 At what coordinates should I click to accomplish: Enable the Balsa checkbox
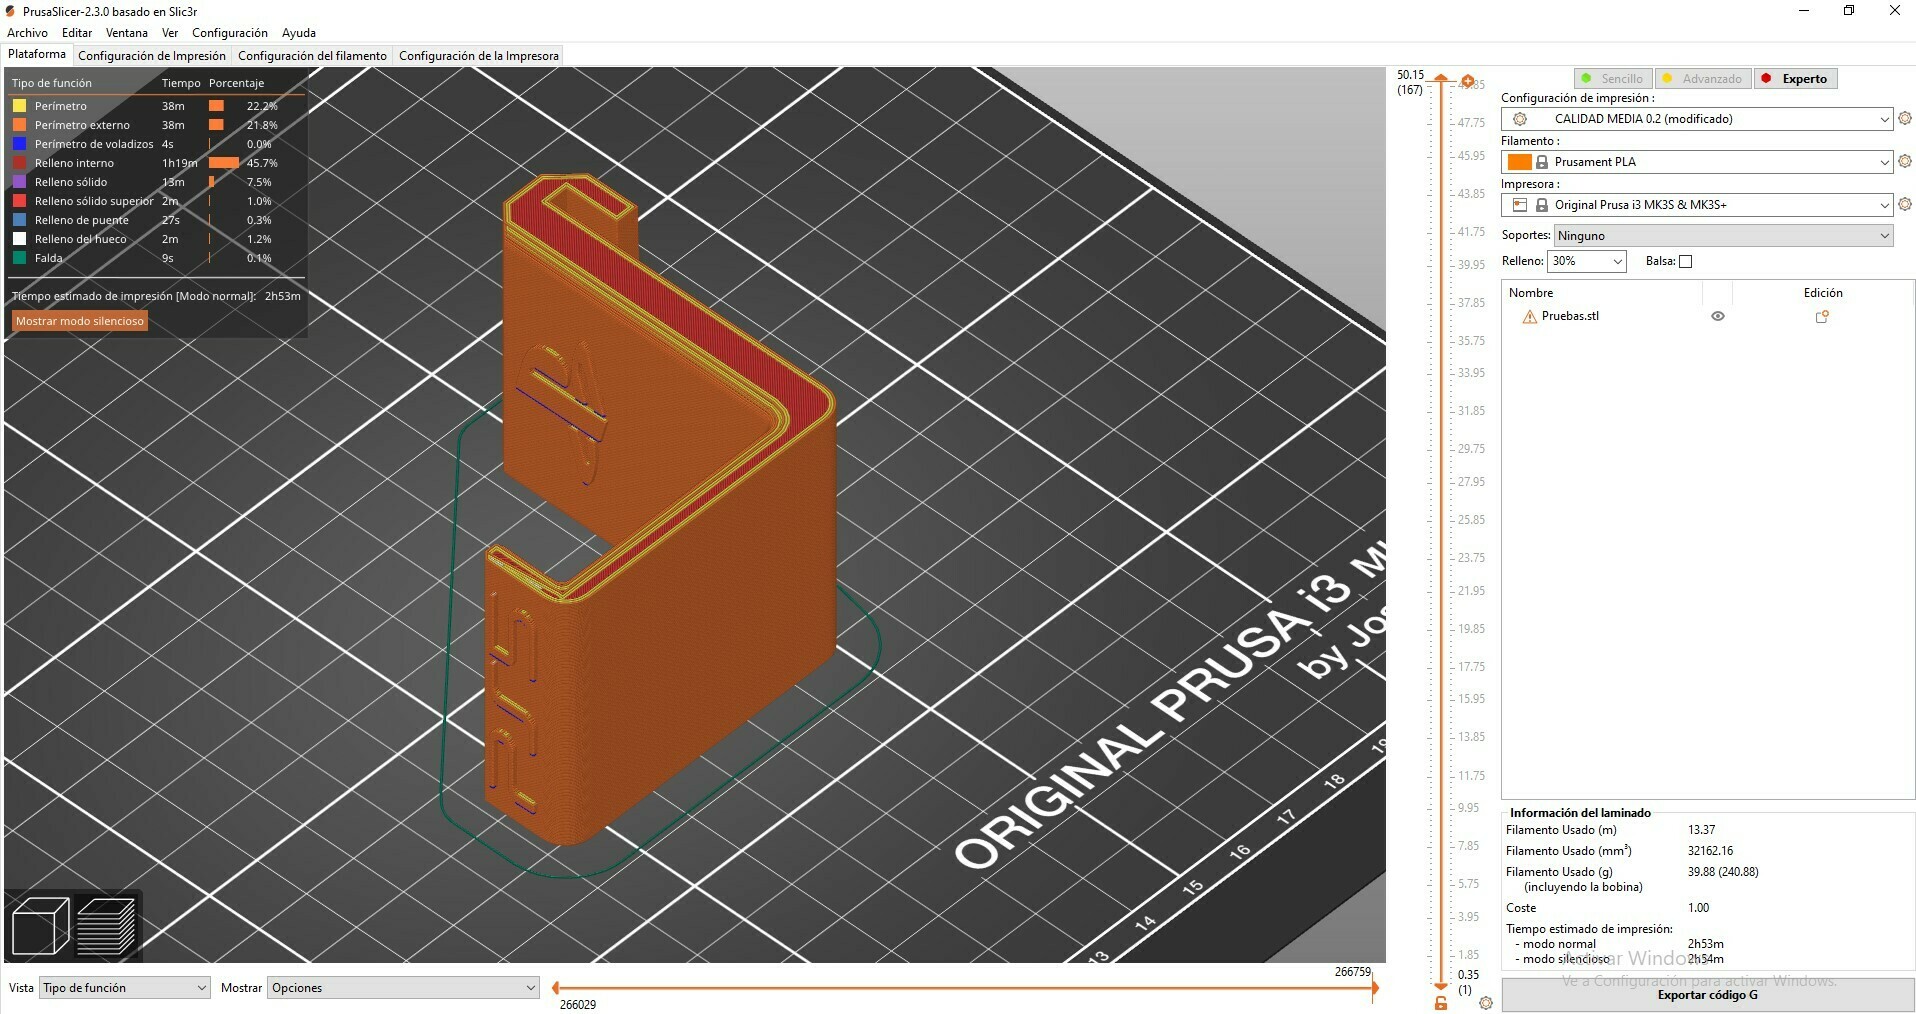pyautogui.click(x=1685, y=262)
